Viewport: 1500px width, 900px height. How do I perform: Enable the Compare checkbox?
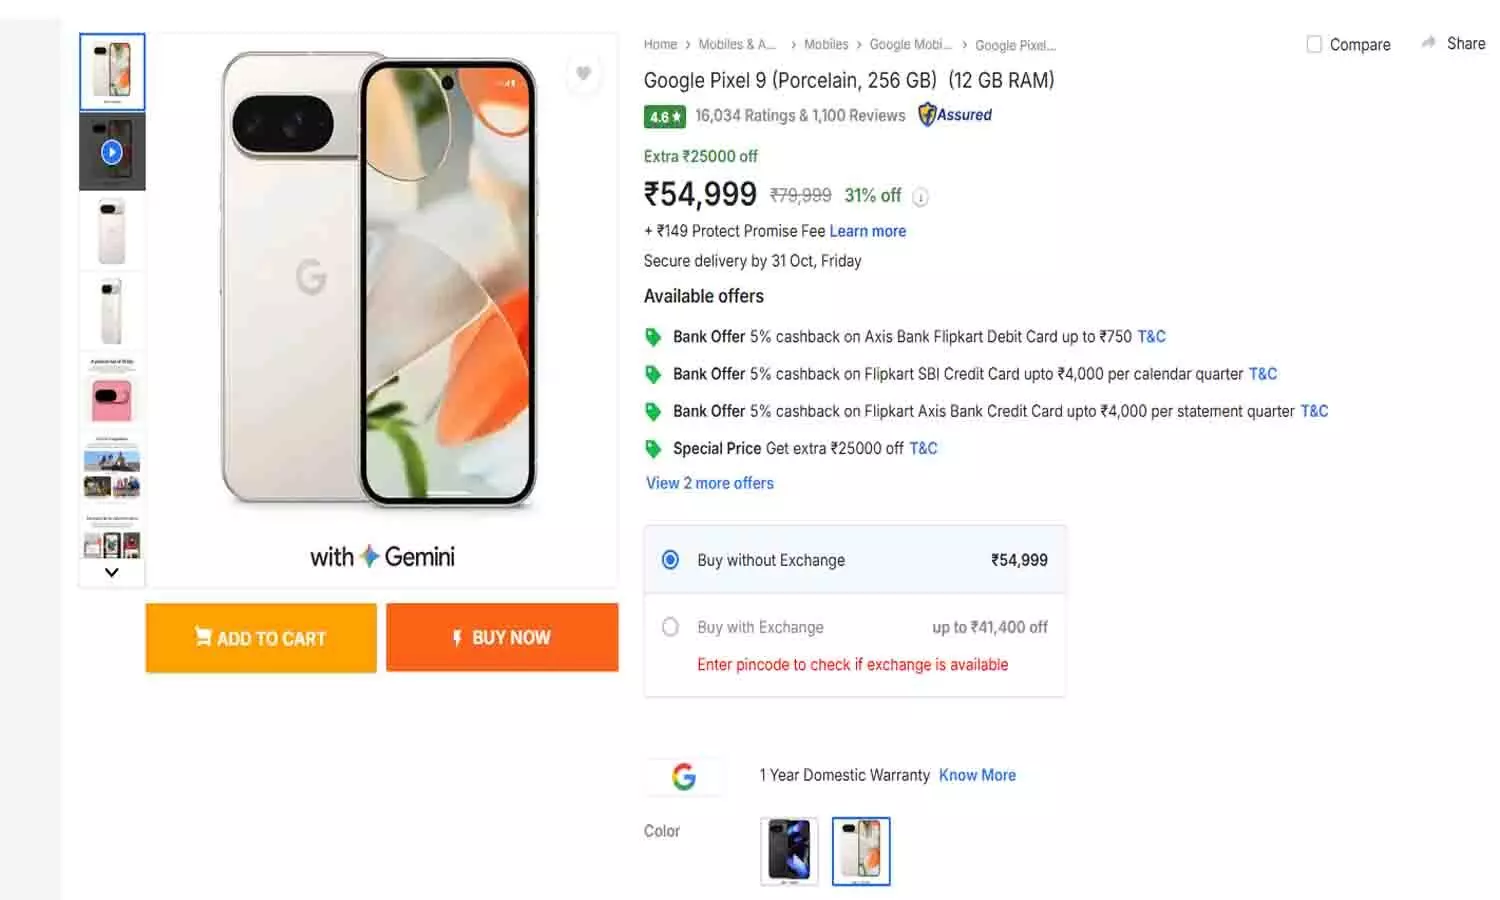pyautogui.click(x=1314, y=44)
